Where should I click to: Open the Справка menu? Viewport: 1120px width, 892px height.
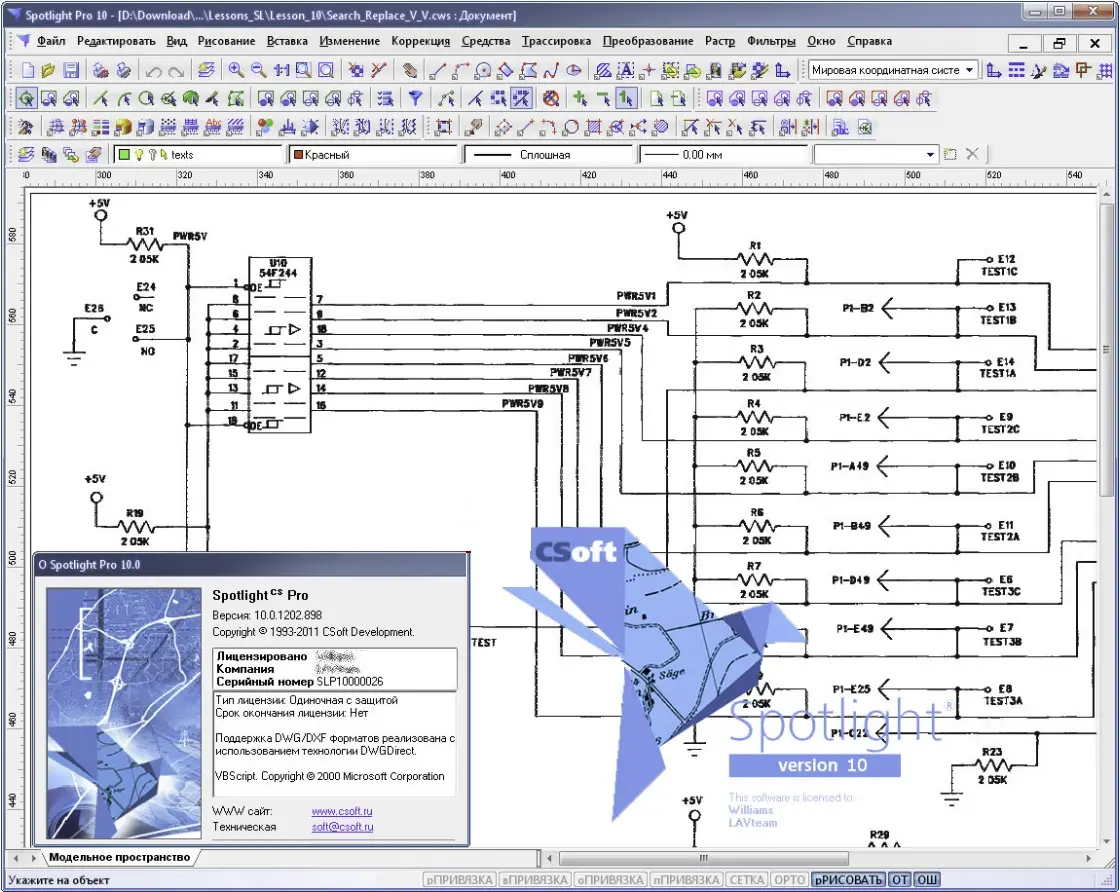869,41
